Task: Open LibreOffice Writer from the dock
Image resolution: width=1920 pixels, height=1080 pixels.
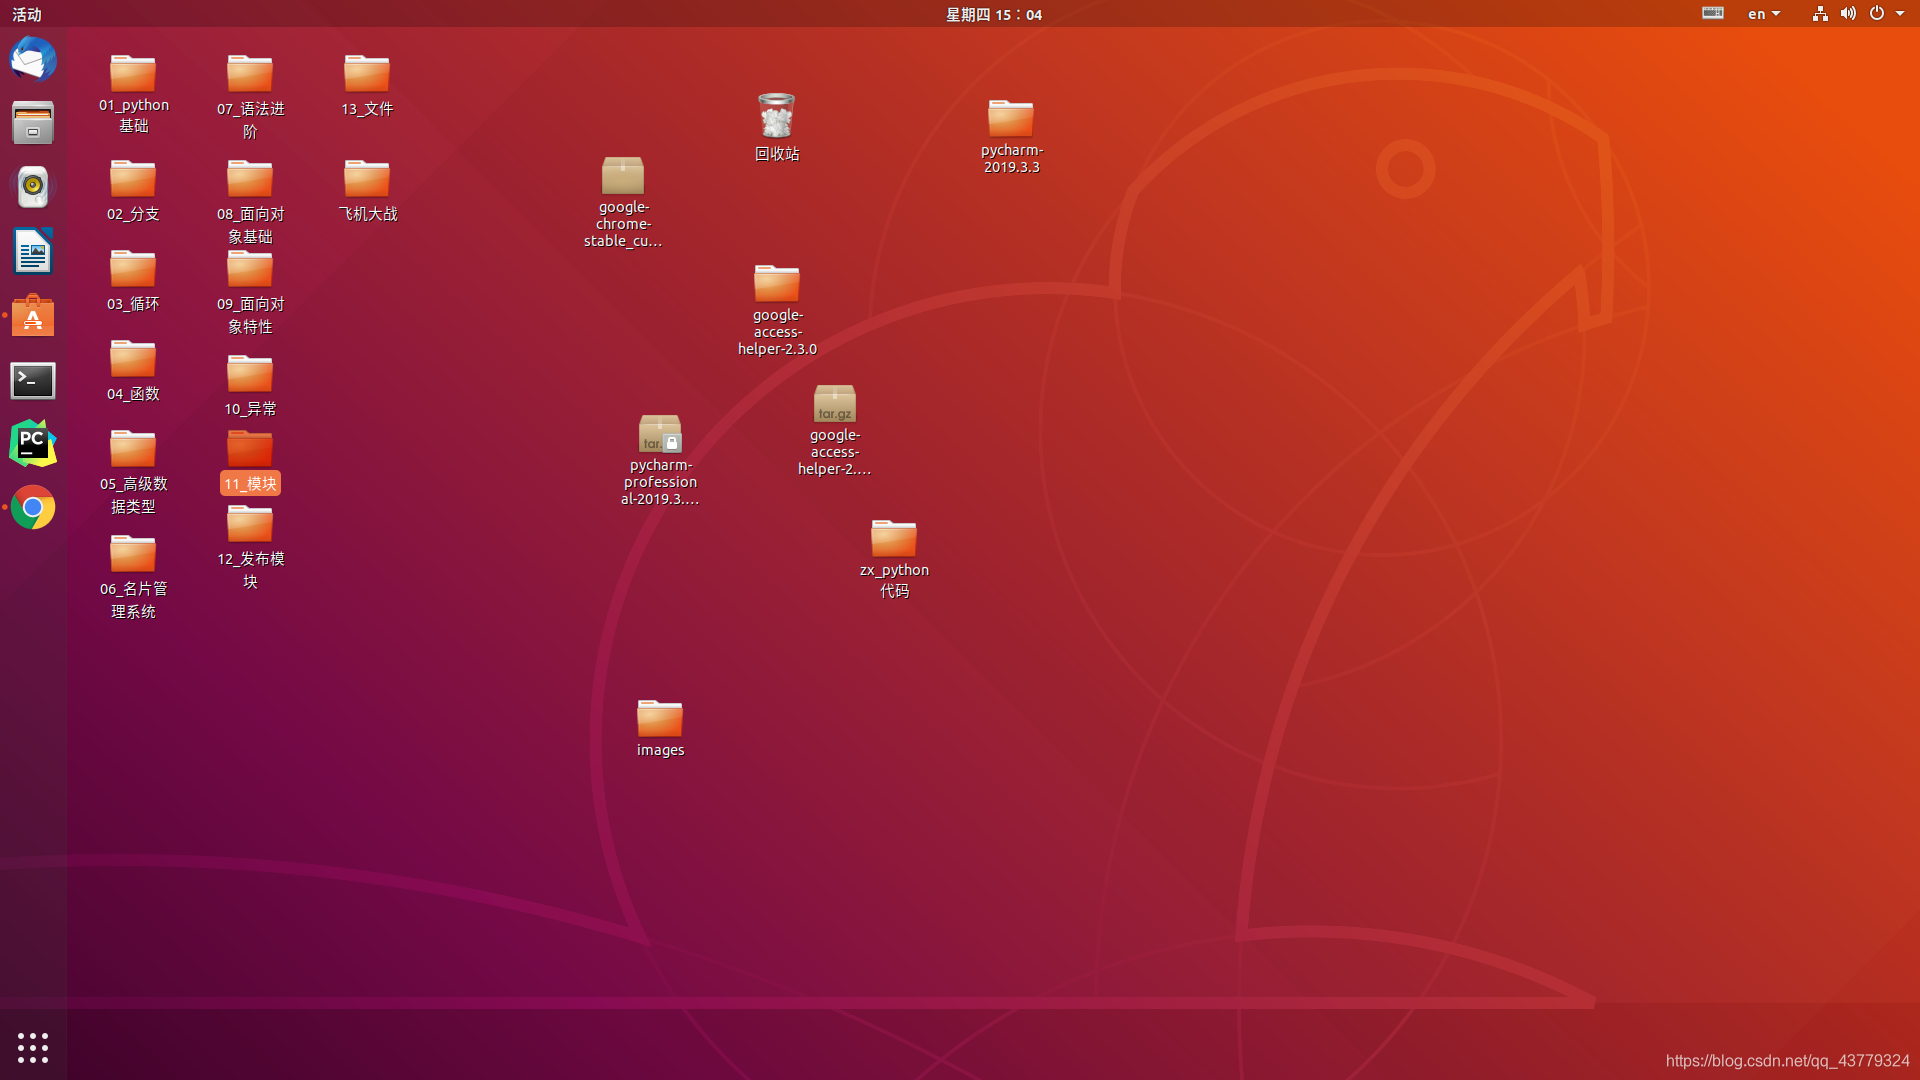Action: (x=33, y=251)
